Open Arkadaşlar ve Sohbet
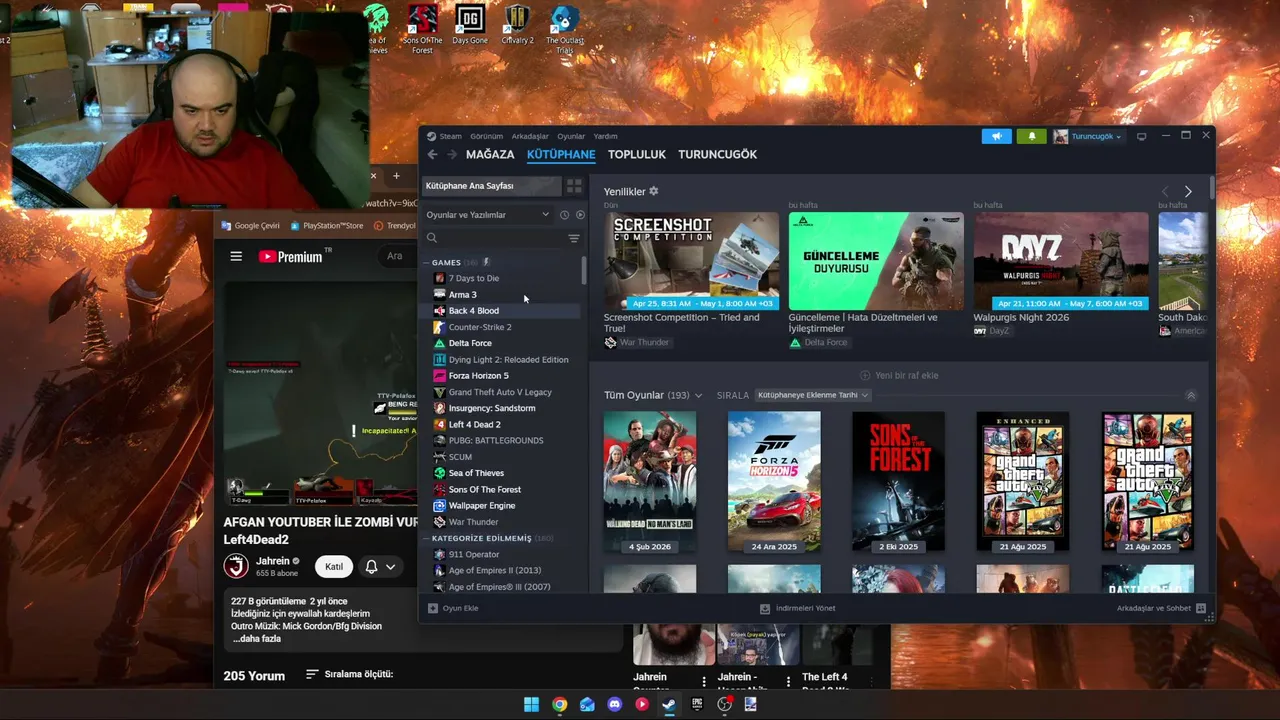The height and width of the screenshot is (720, 1280). point(1161,608)
